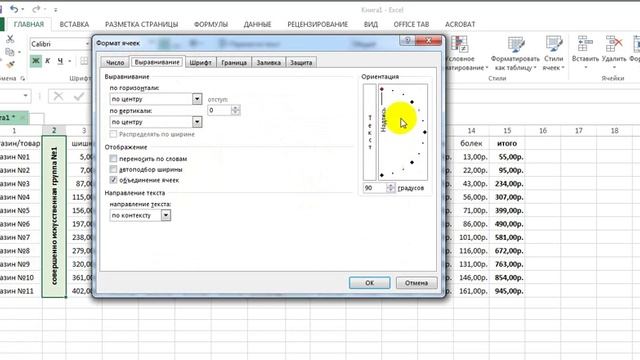
Task: Click the cell with 945,00р.
Action: [507, 291]
